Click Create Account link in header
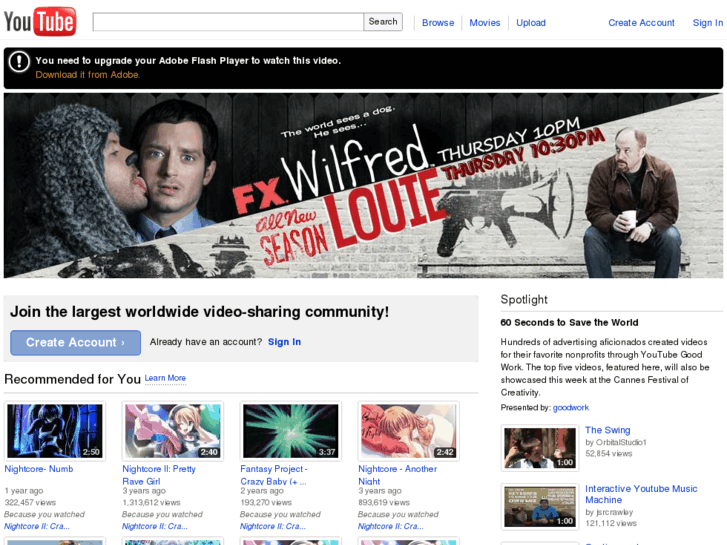This screenshot has width=727, height=545. coord(641,23)
